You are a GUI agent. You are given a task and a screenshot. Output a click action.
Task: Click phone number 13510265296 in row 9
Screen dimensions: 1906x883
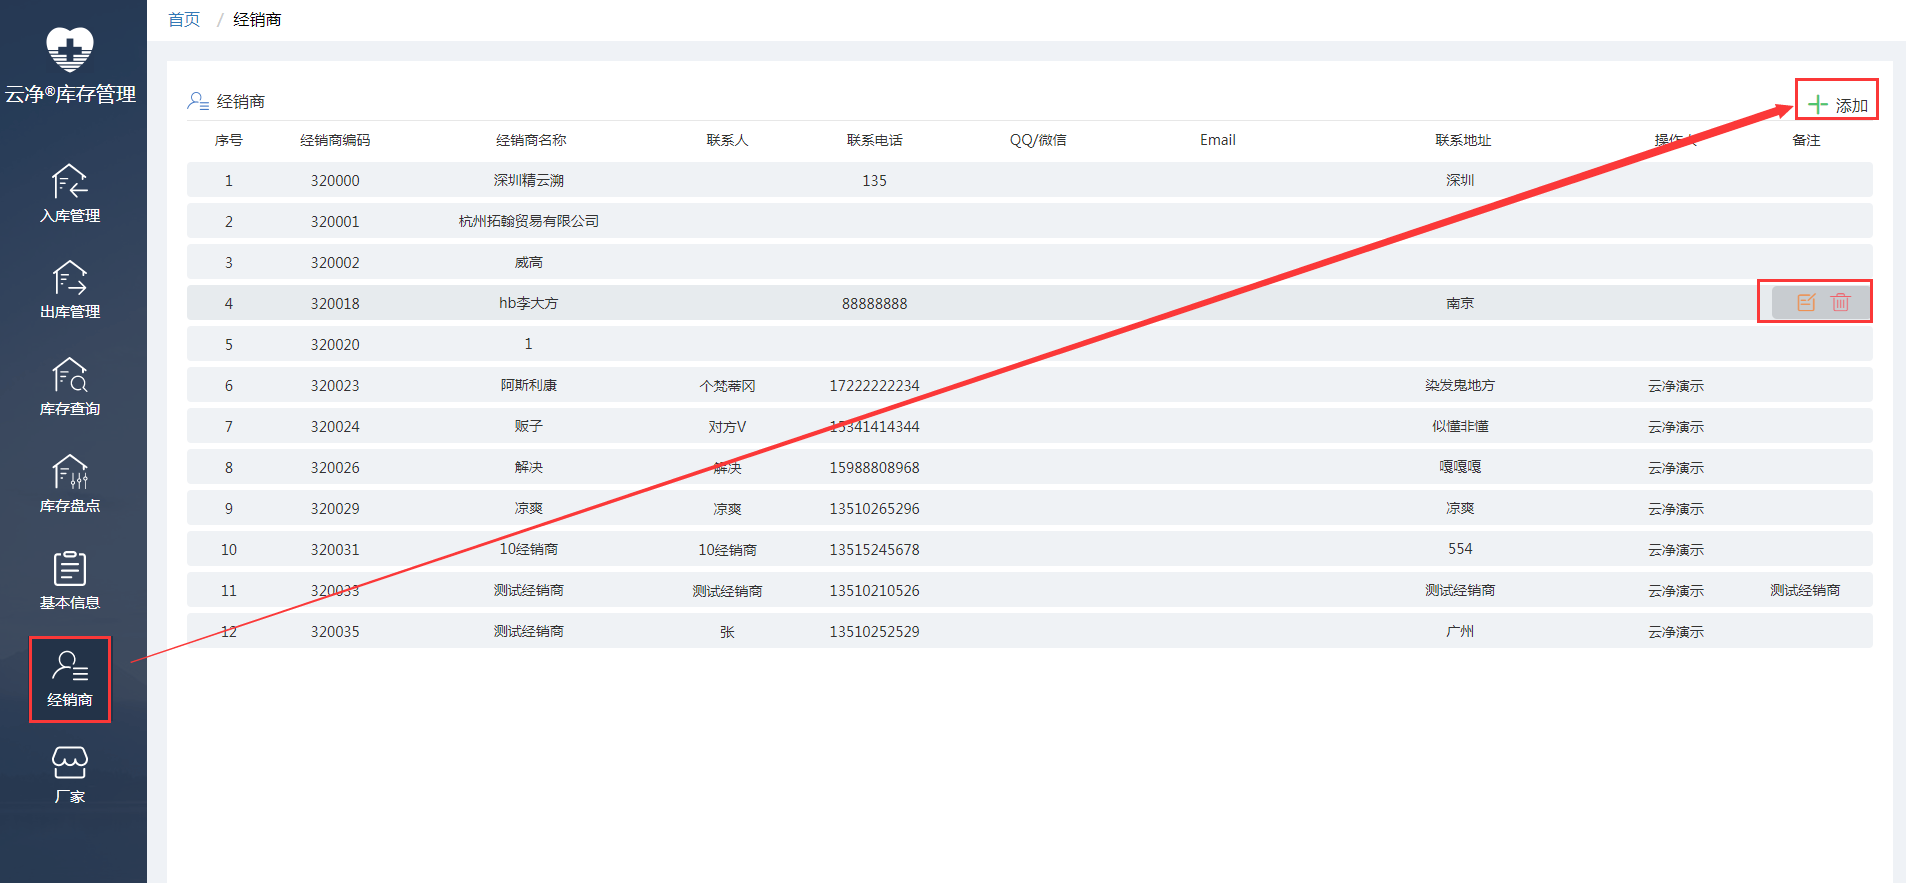point(874,508)
